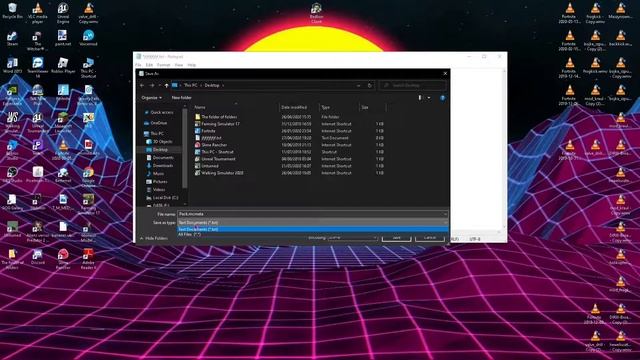Expand the address bar history dropdown
The width and height of the screenshot is (640, 360).
[358, 85]
